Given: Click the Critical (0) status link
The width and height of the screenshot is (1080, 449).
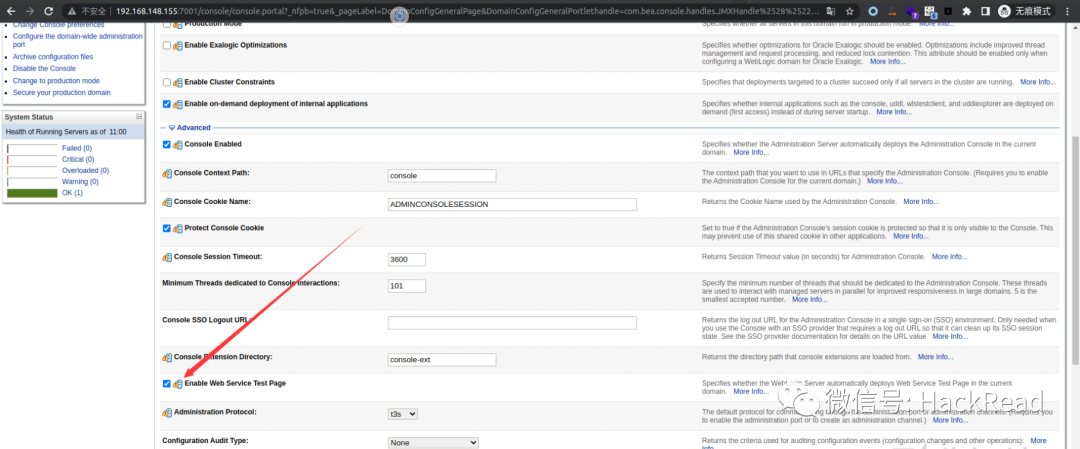Looking at the screenshot, I should point(78,159).
